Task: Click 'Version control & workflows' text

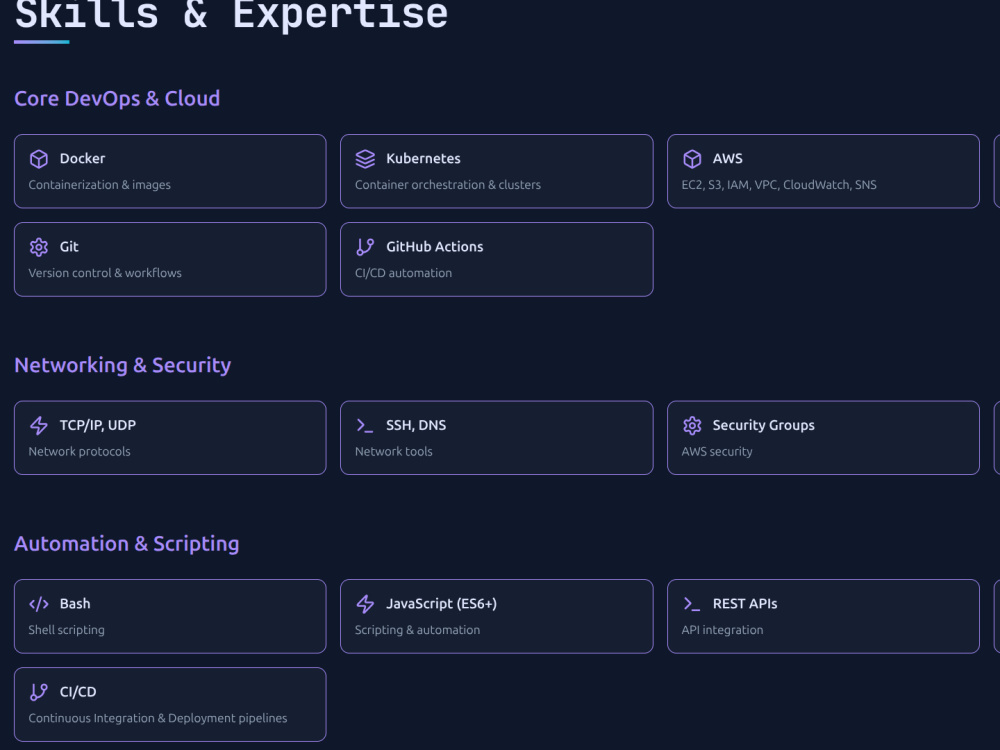Action: [x=105, y=272]
